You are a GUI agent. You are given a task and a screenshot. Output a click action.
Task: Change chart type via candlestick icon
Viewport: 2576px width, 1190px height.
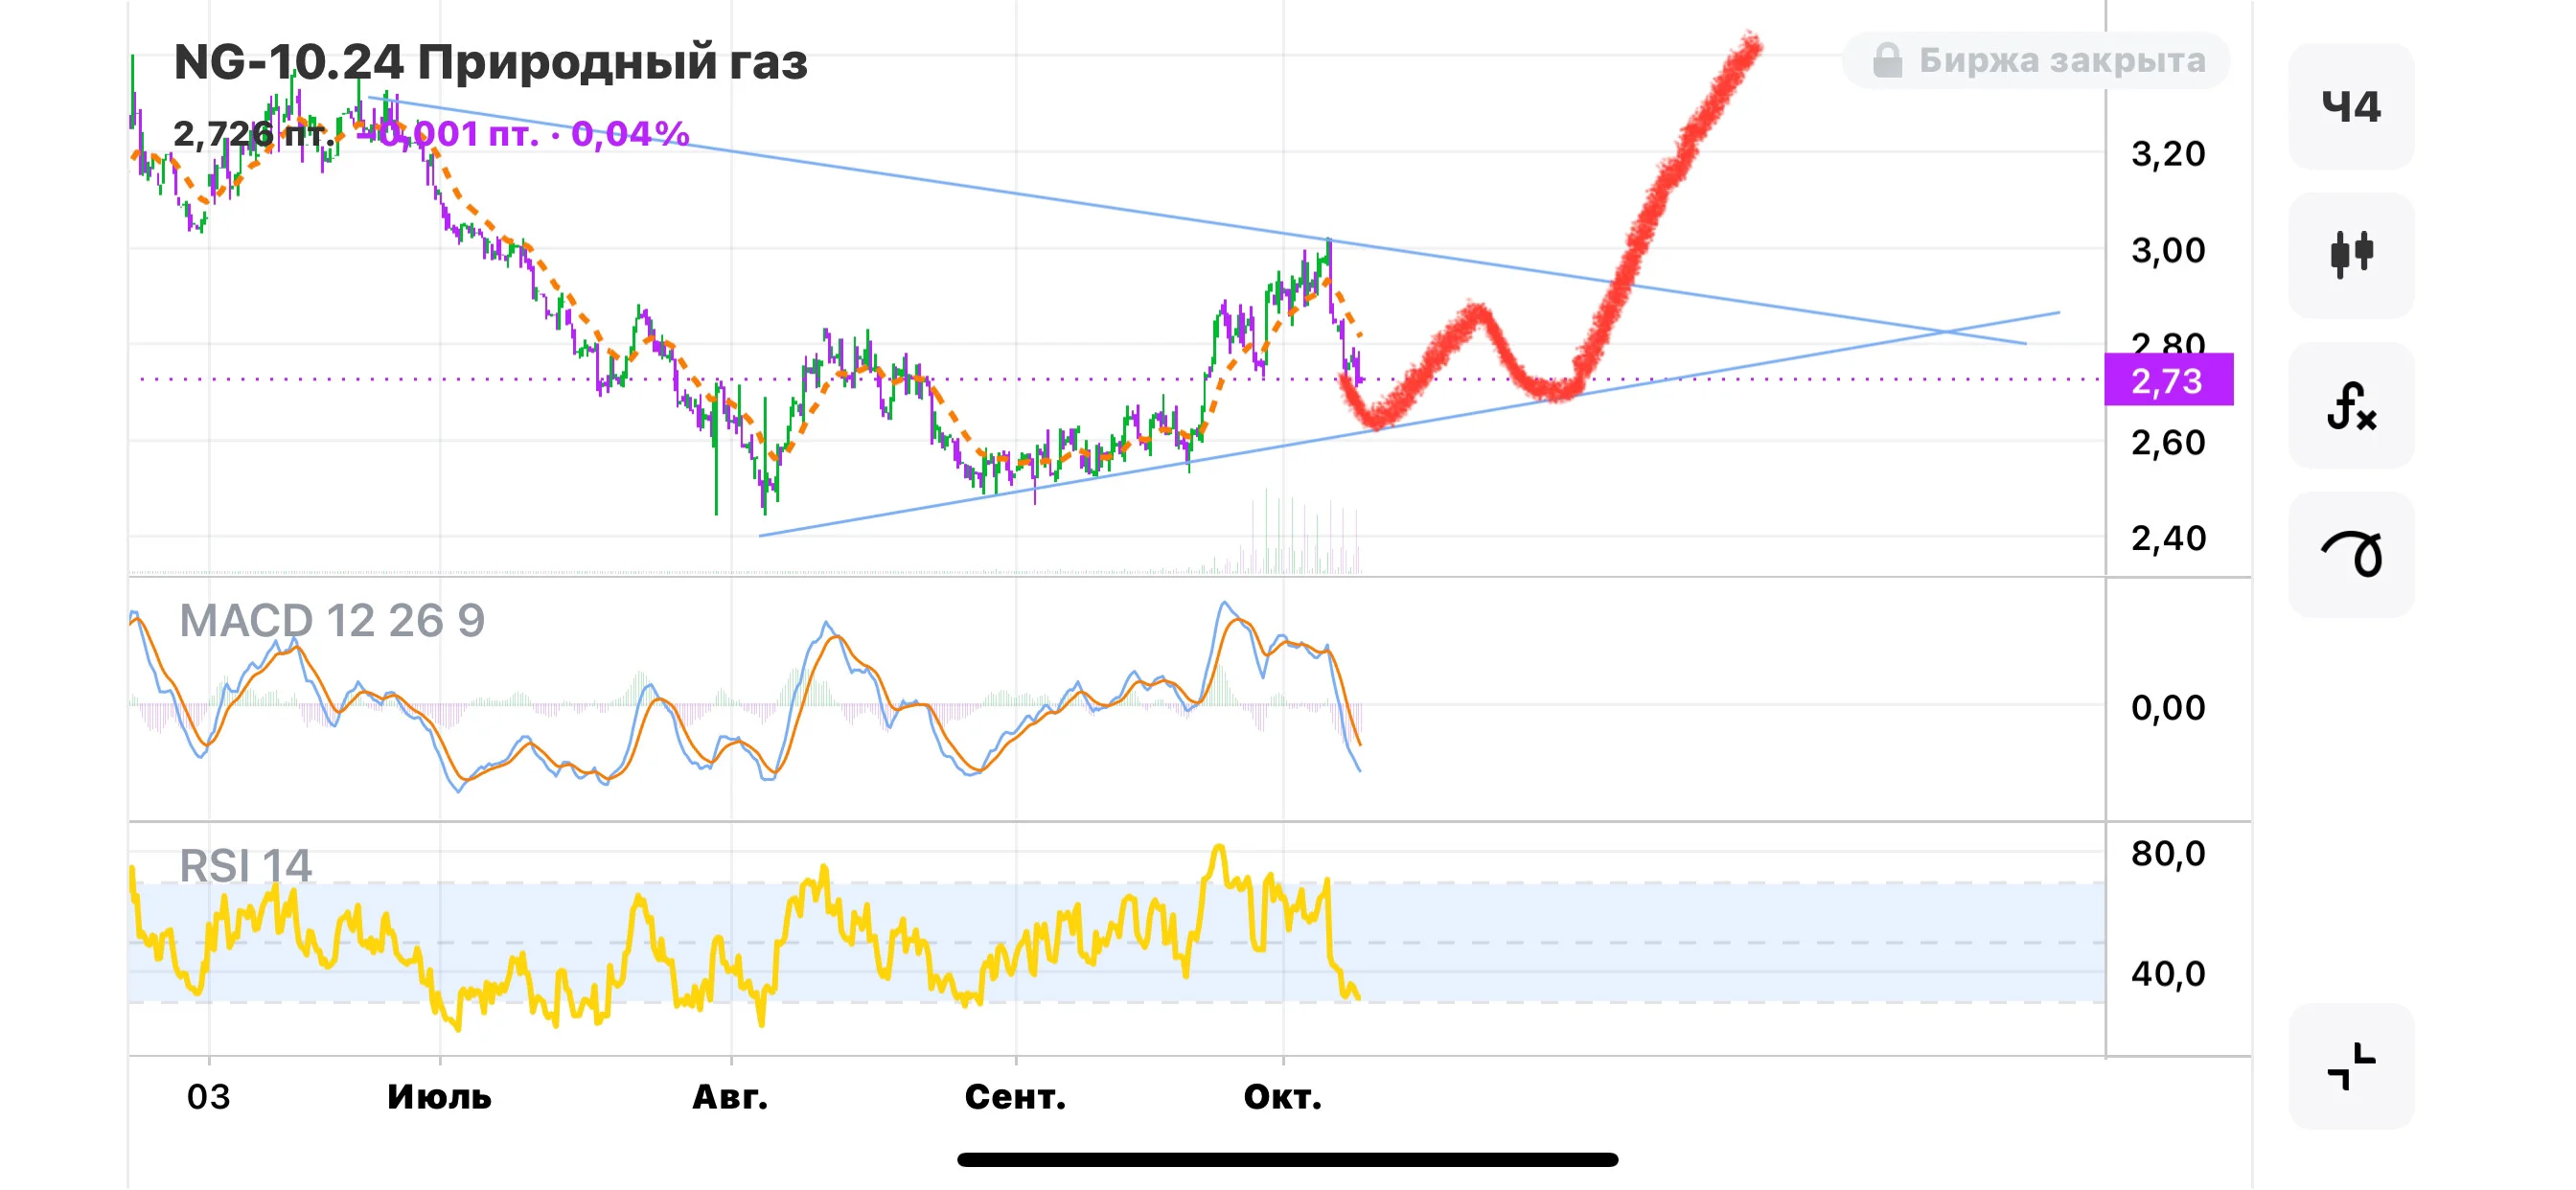coord(2350,255)
